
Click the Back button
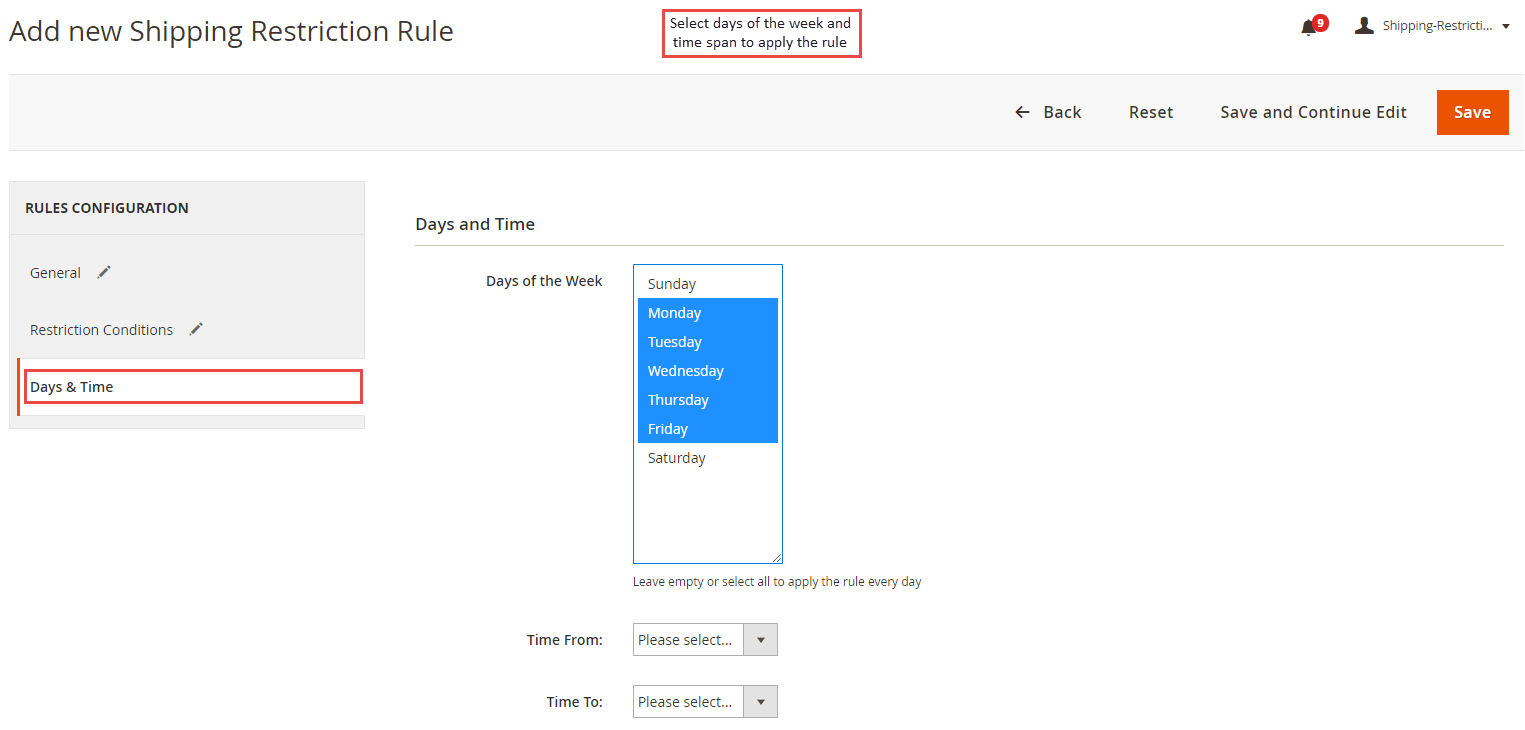[1048, 112]
